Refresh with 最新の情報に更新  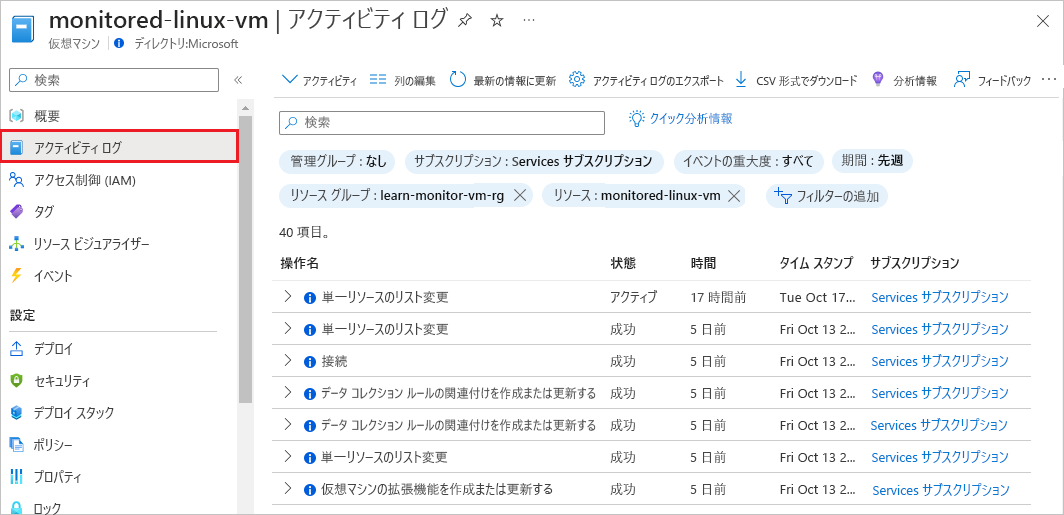503,80
